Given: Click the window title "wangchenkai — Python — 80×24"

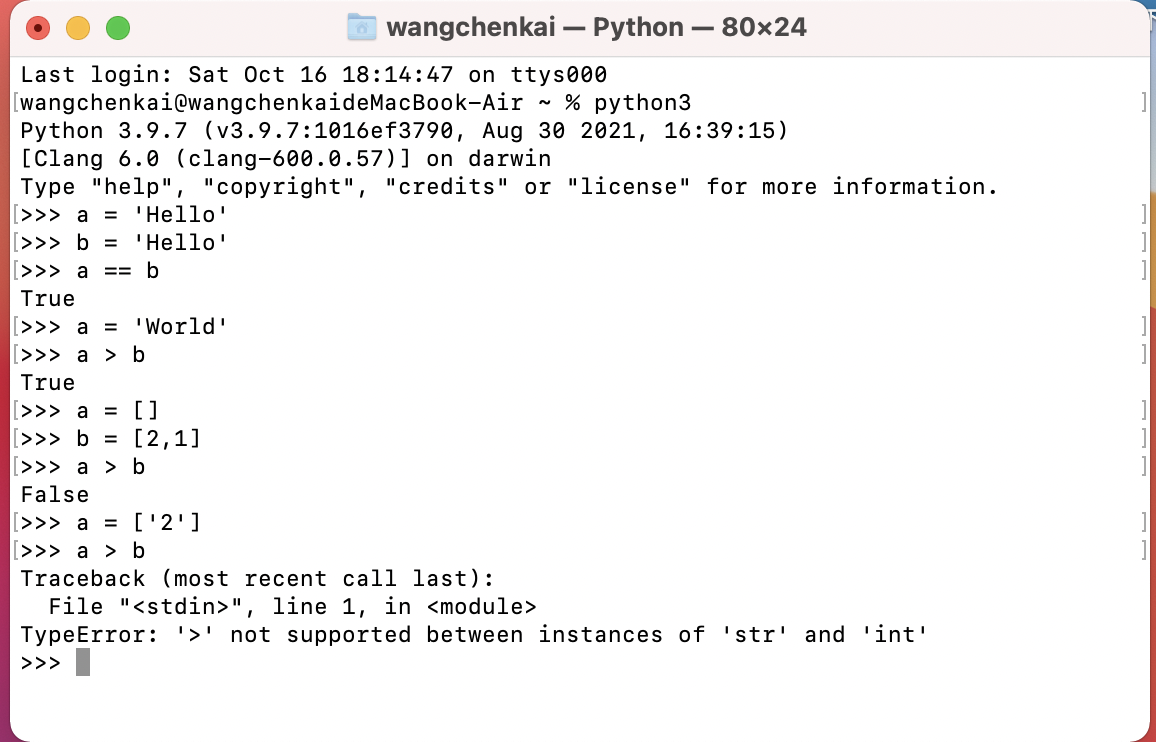Looking at the screenshot, I should pyautogui.click(x=596, y=27).
